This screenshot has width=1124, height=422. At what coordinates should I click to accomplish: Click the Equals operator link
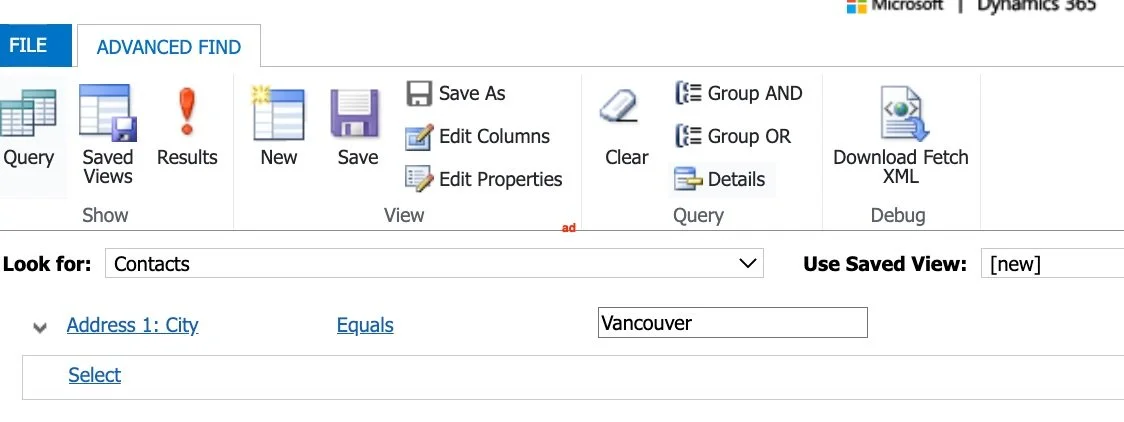coord(365,325)
